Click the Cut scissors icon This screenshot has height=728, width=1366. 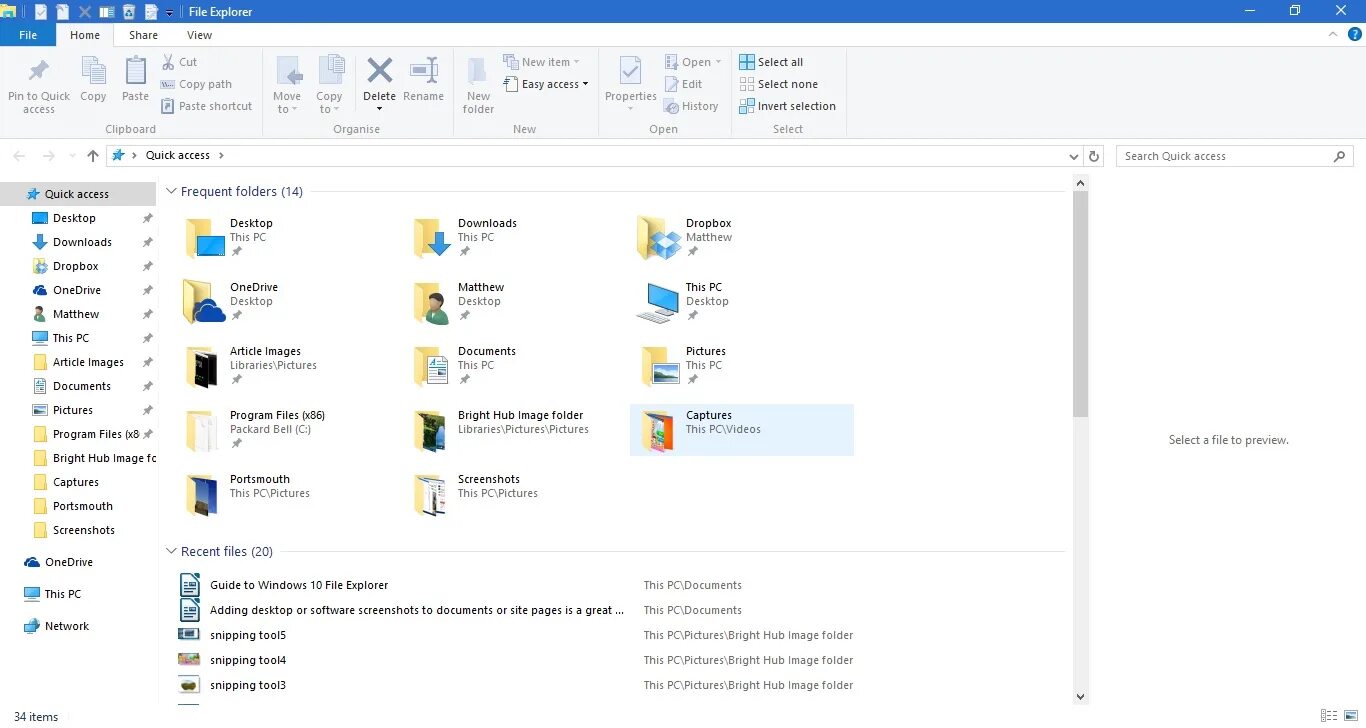[x=169, y=62]
